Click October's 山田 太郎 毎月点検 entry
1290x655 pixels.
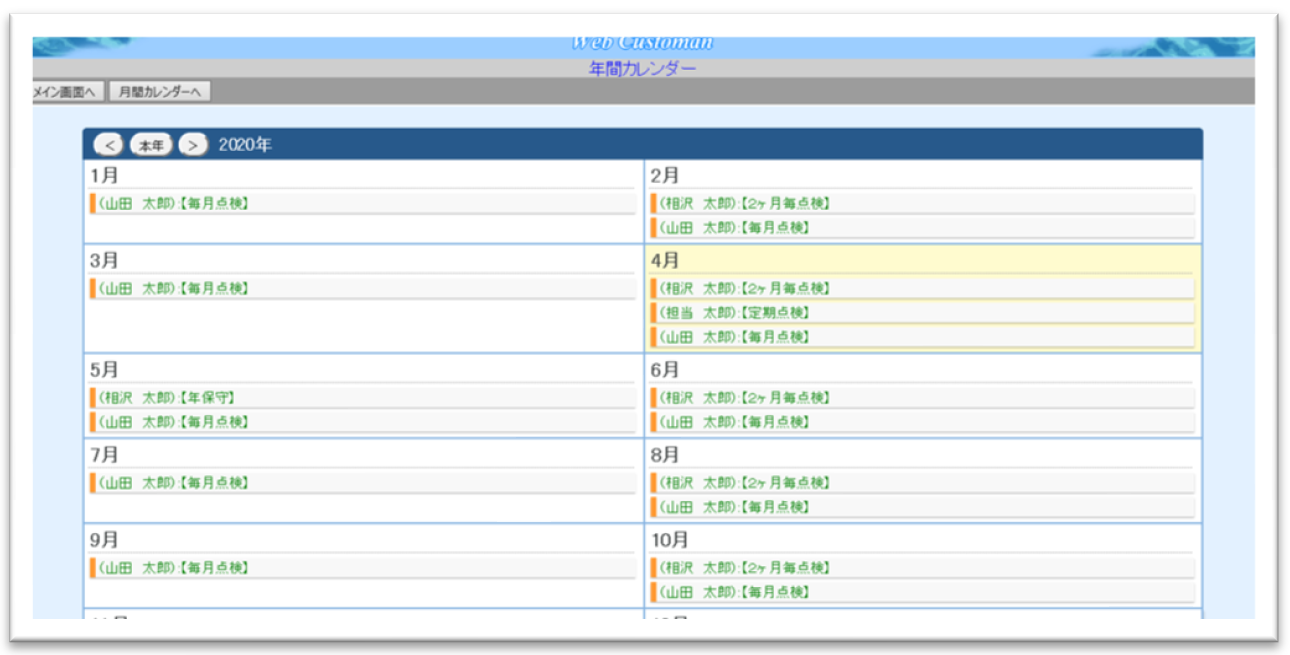point(734,592)
